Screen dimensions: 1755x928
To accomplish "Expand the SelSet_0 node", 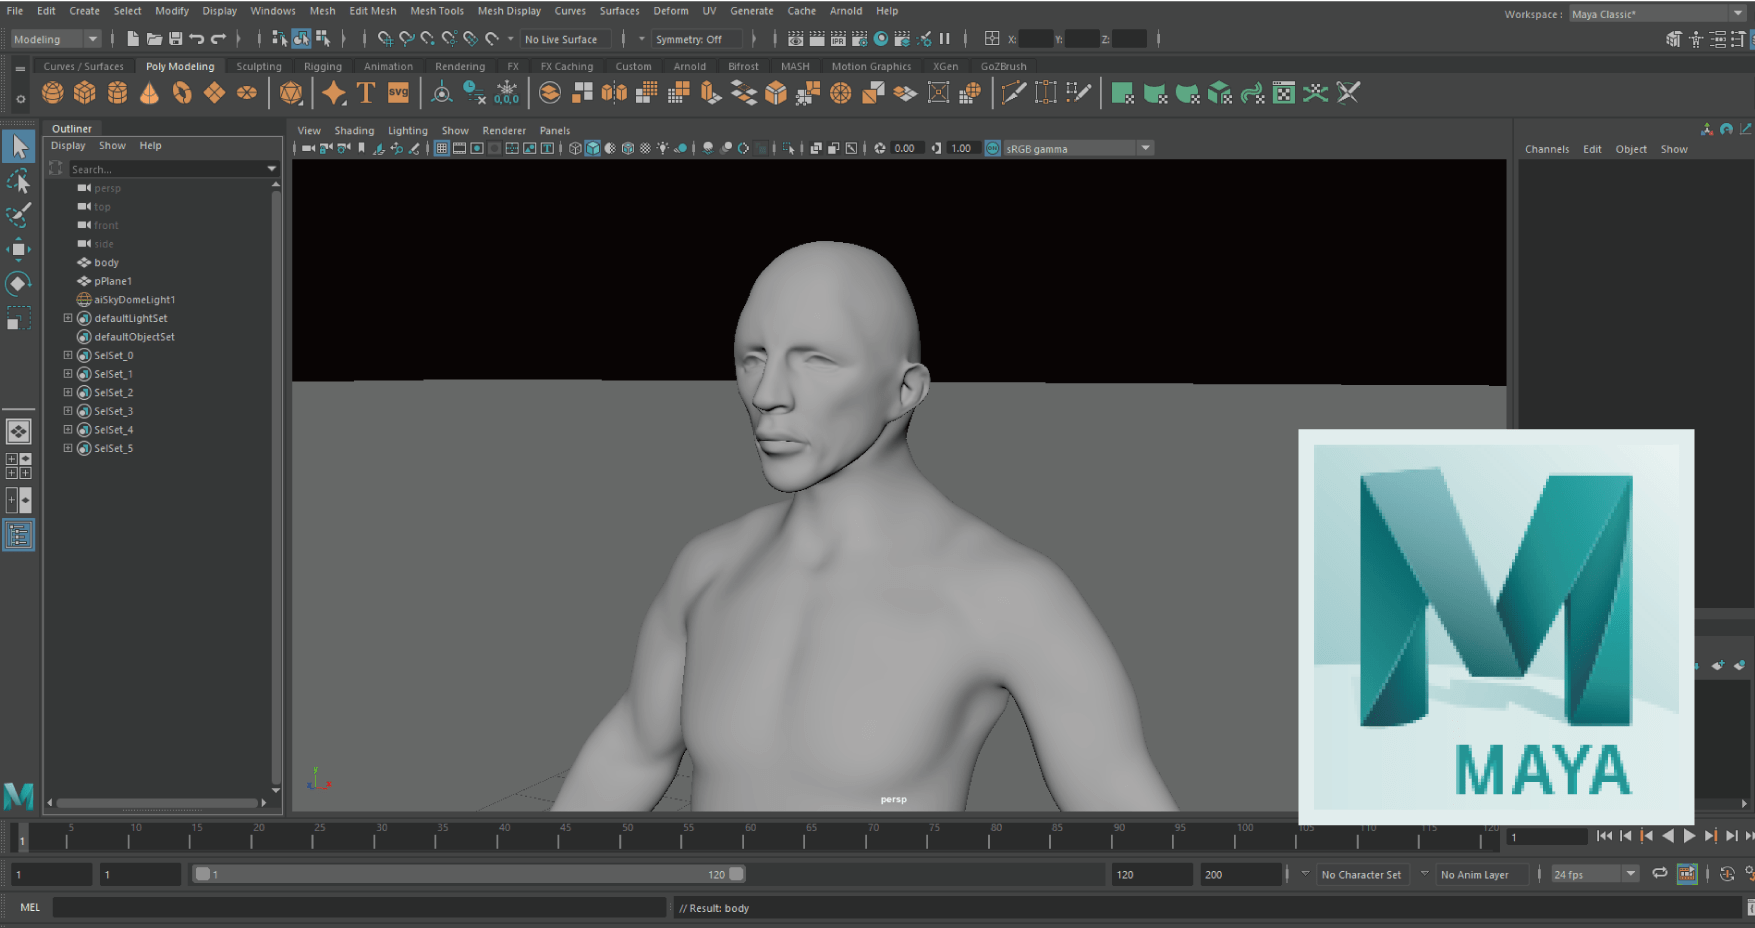I will 68,355.
